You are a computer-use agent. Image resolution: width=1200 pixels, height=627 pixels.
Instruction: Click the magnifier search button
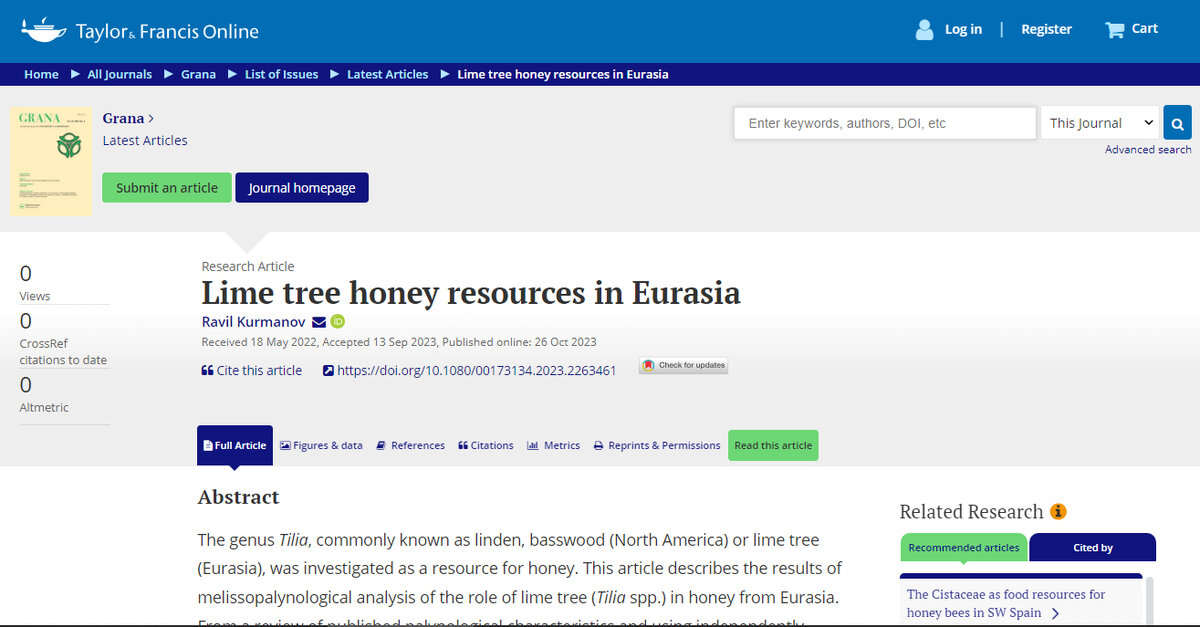(x=1177, y=124)
